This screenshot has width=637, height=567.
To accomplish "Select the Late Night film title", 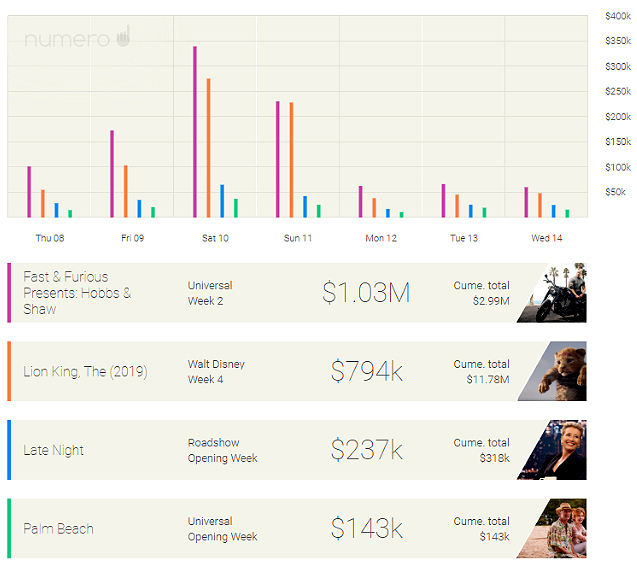I will tap(53, 450).
